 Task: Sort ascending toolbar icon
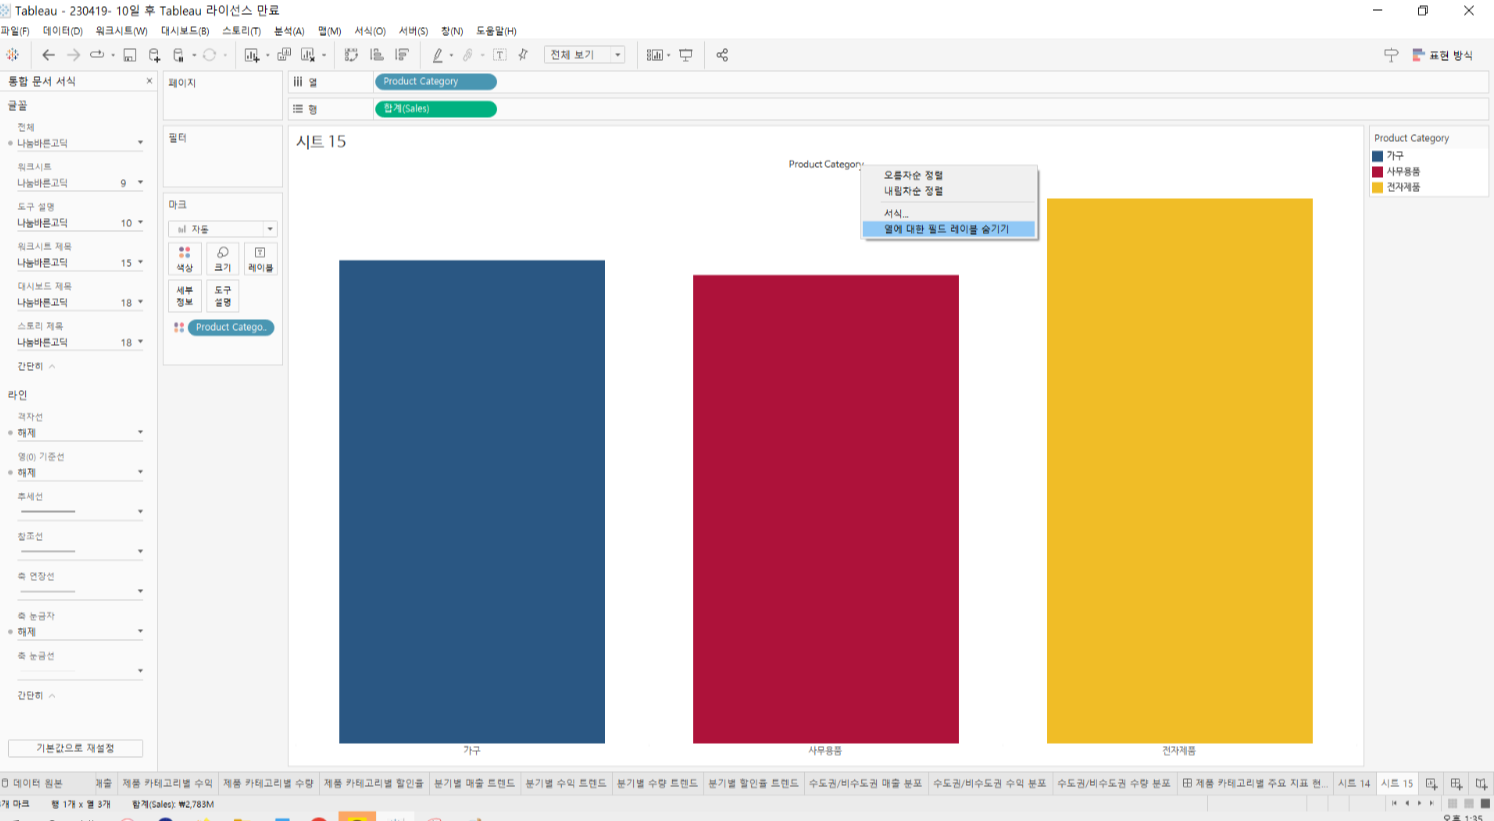point(377,55)
